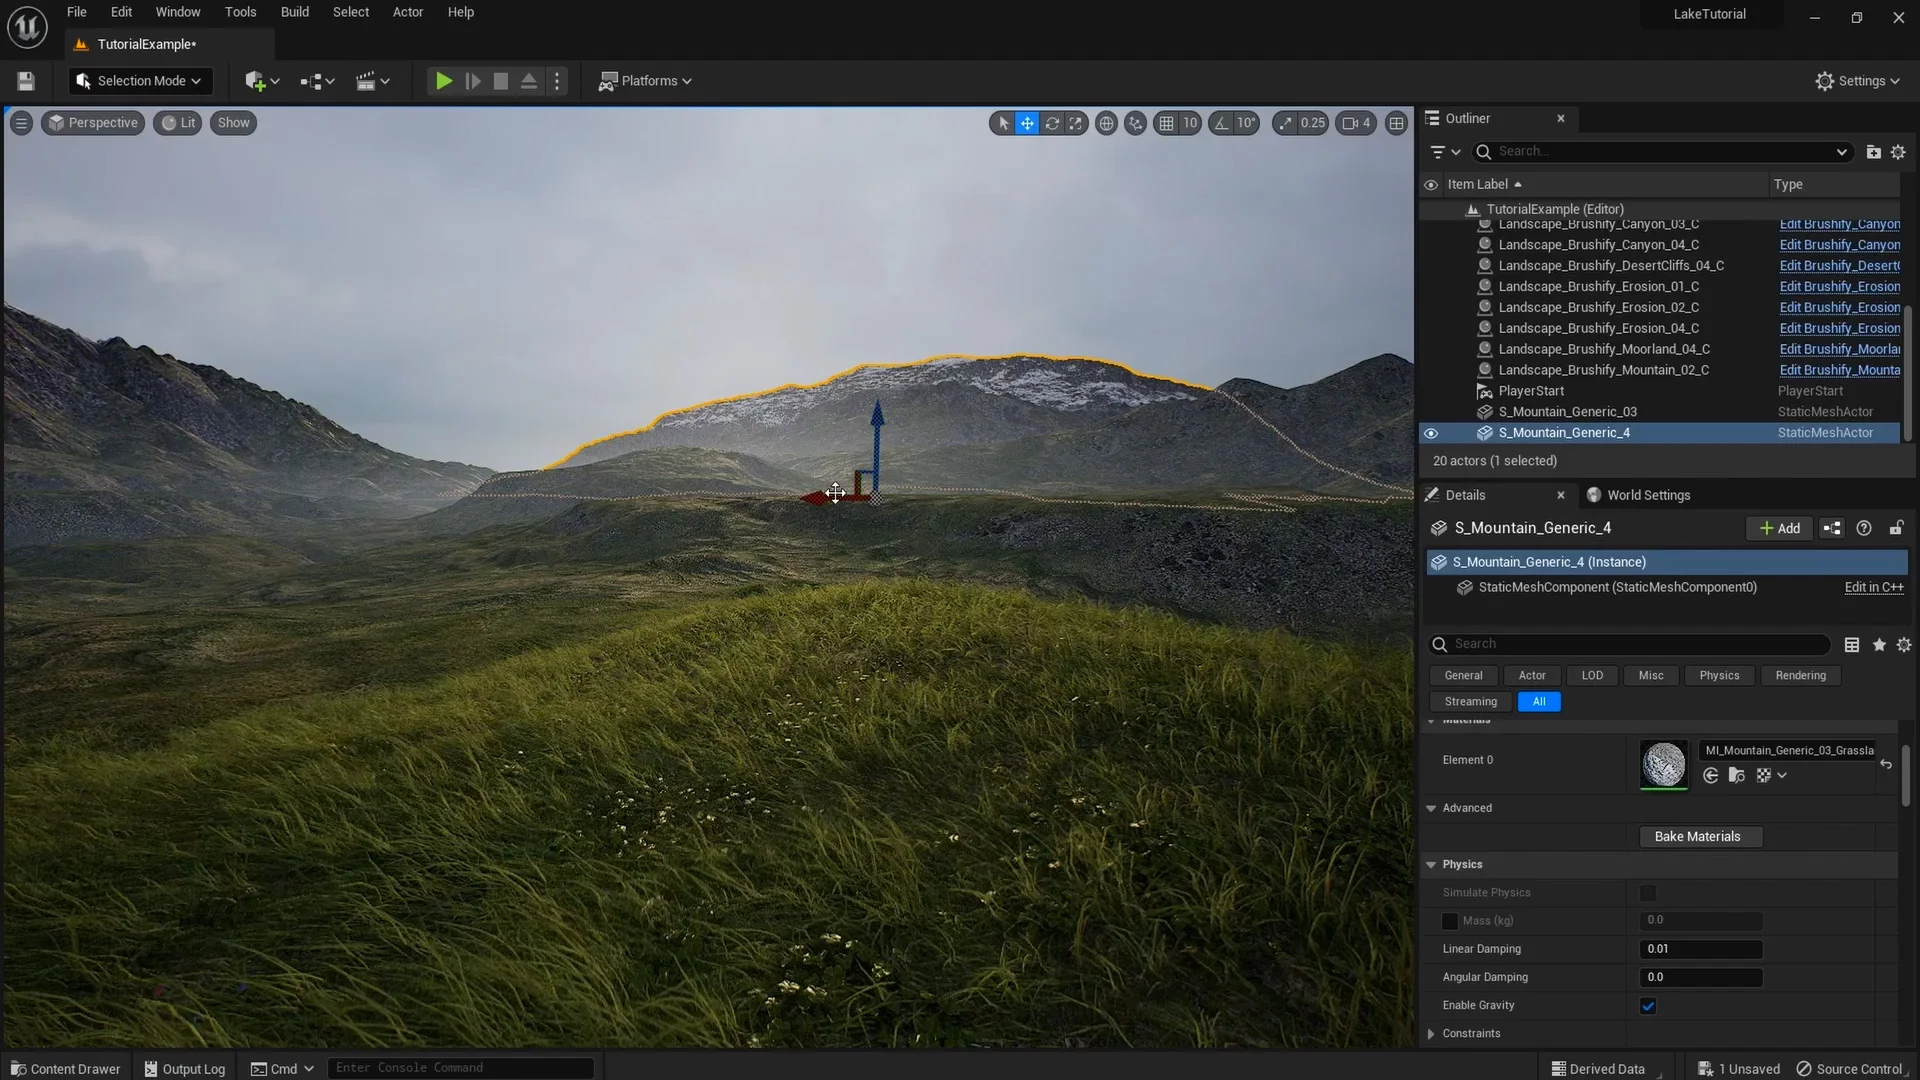The image size is (1920, 1080).
Task: Open scale snap value 0.25
Action: tap(1313, 123)
